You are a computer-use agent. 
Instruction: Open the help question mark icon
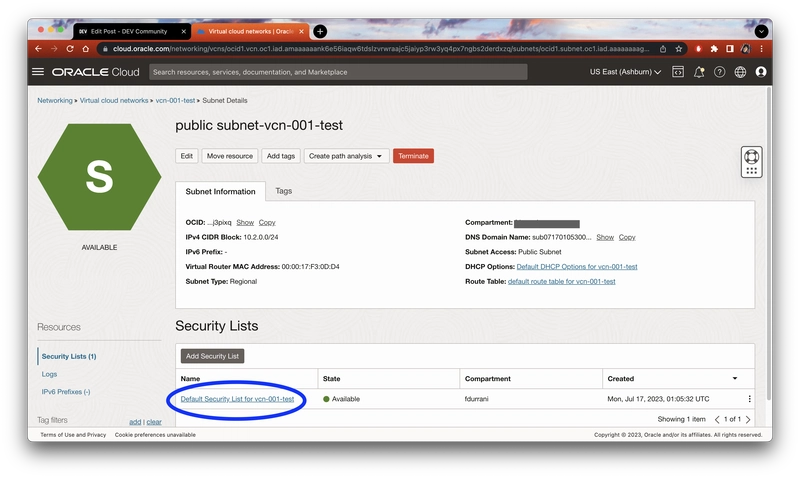[719, 72]
